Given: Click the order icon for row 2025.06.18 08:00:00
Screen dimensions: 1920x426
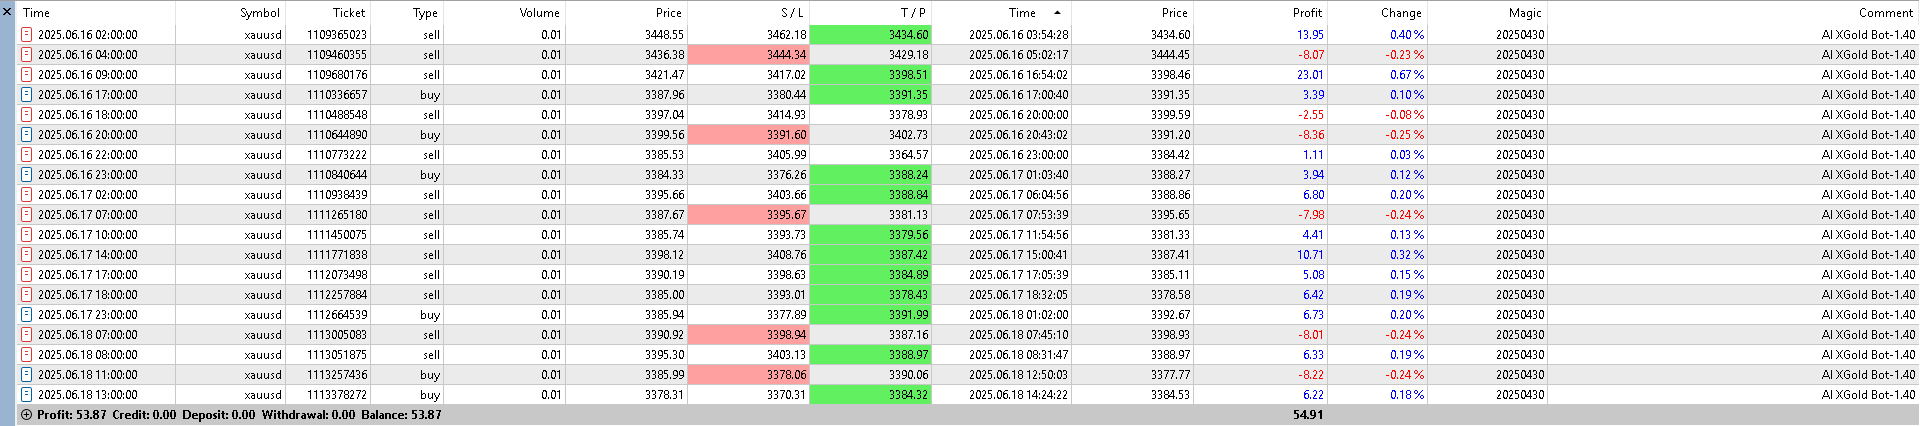Looking at the screenshot, I should coord(27,354).
